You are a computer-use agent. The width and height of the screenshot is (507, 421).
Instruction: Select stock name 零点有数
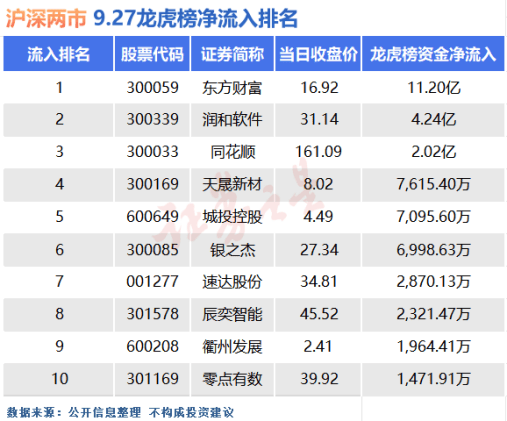coord(232,379)
